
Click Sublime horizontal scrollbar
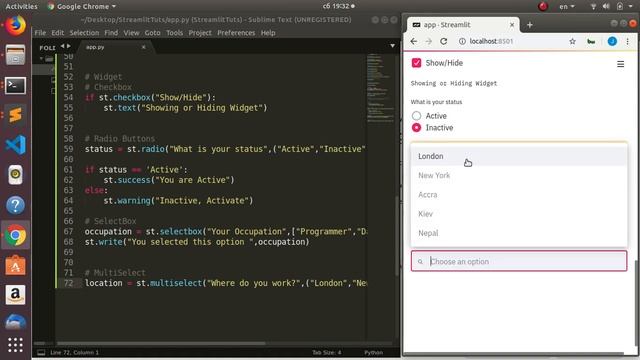tap(161, 343)
